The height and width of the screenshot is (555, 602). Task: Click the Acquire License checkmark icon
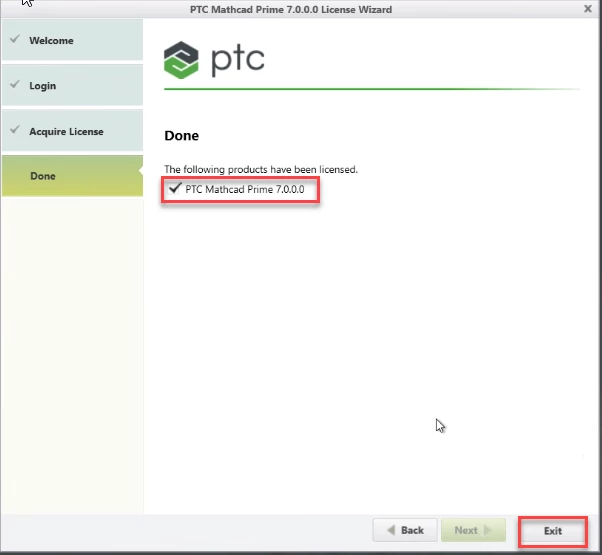click(15, 130)
